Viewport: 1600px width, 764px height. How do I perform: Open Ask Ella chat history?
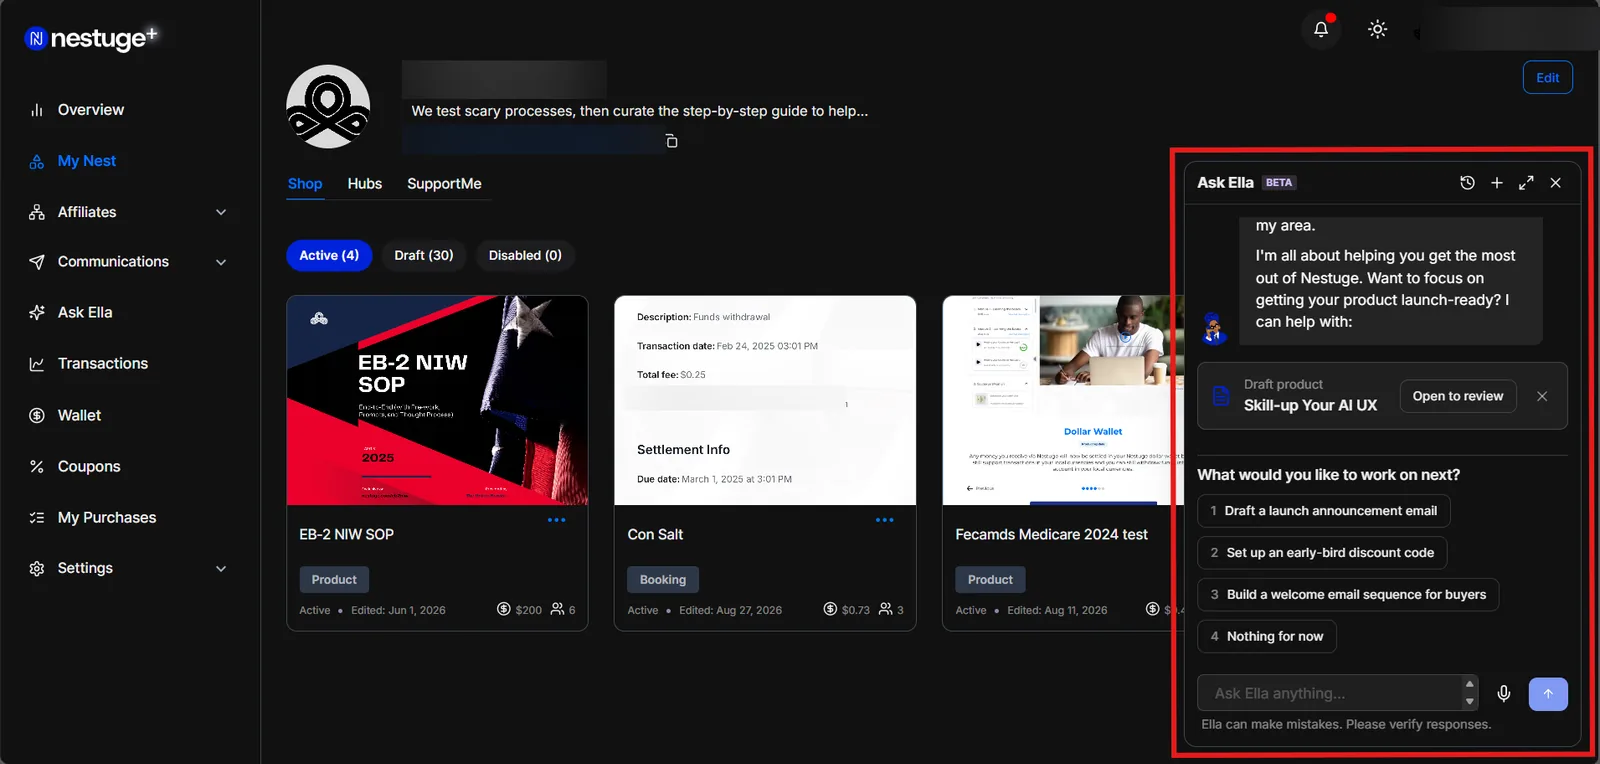pyautogui.click(x=1467, y=183)
